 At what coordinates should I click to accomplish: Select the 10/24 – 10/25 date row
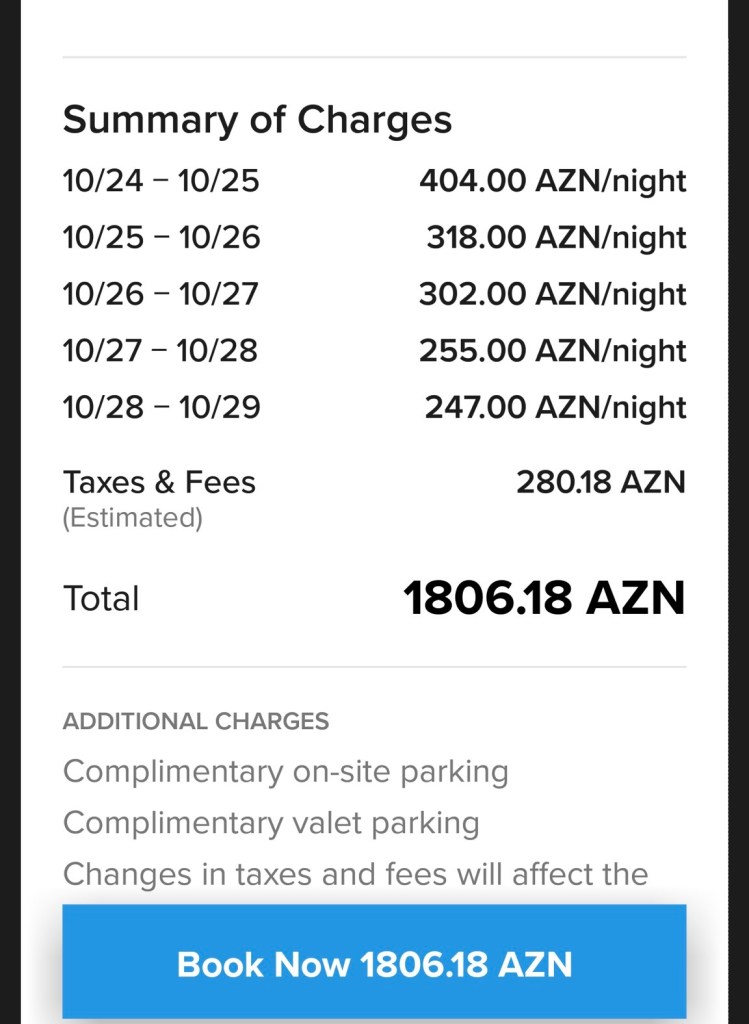click(x=161, y=181)
